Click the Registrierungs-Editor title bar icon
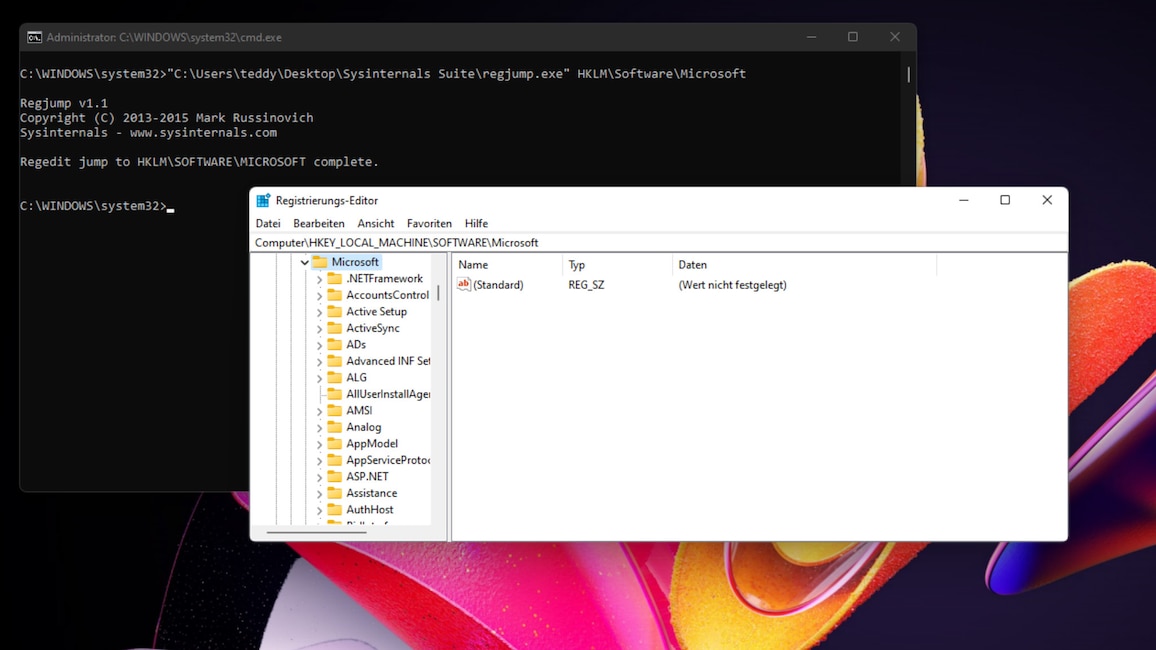Viewport: 1156px width, 650px height. point(264,200)
